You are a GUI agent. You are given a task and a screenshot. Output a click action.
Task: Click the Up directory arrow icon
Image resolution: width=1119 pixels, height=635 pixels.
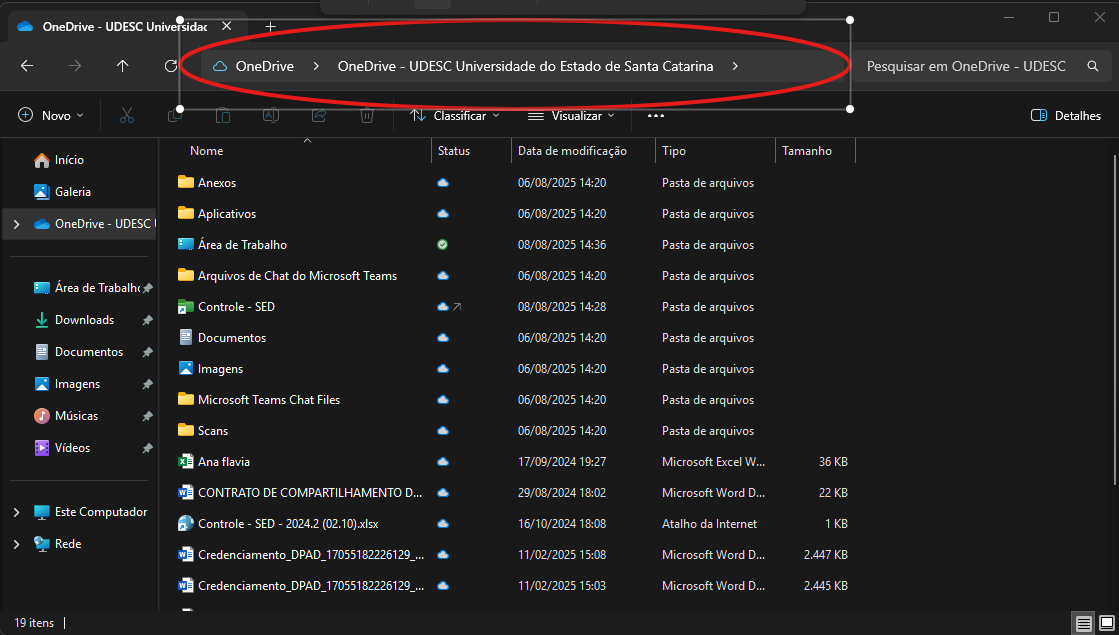122,66
